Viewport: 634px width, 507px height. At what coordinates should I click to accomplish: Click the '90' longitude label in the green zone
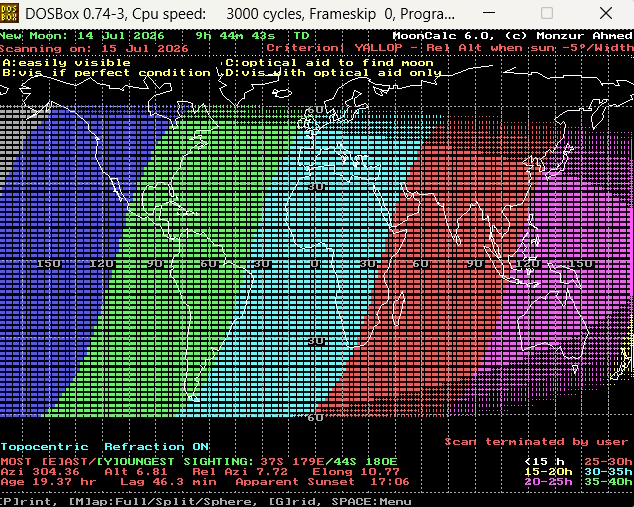tap(155, 264)
